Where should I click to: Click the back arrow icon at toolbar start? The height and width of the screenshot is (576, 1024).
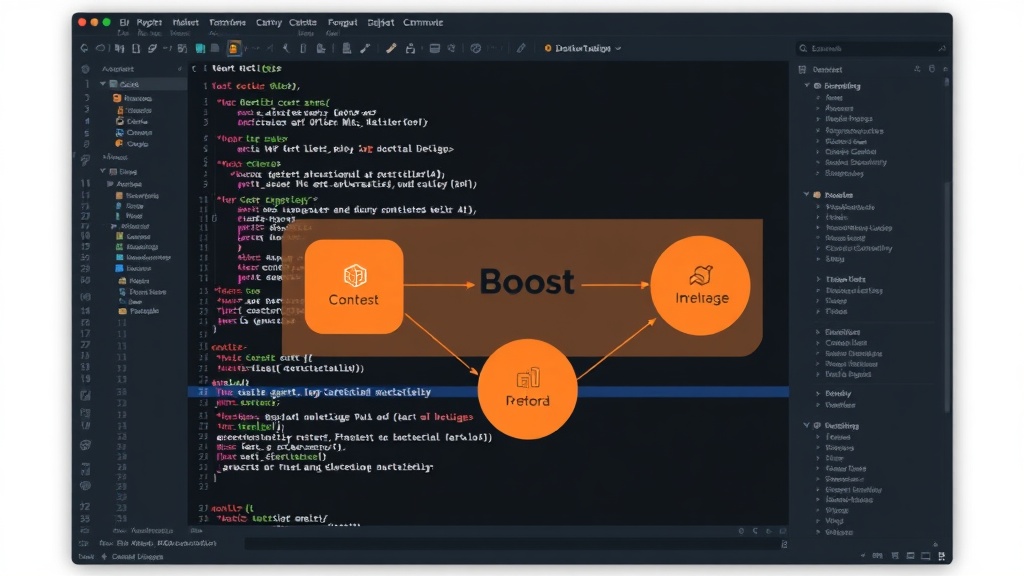84,48
